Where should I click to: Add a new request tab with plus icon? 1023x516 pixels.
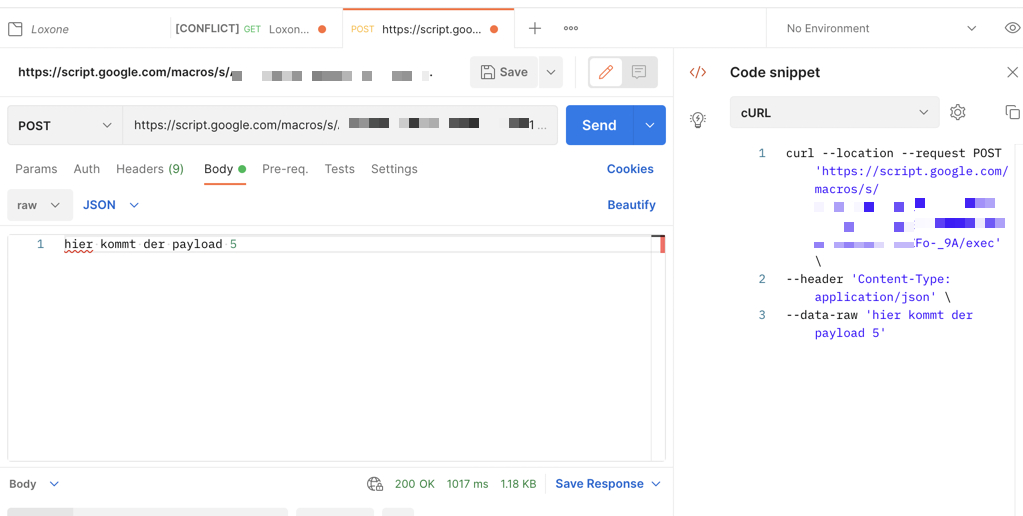coord(535,28)
